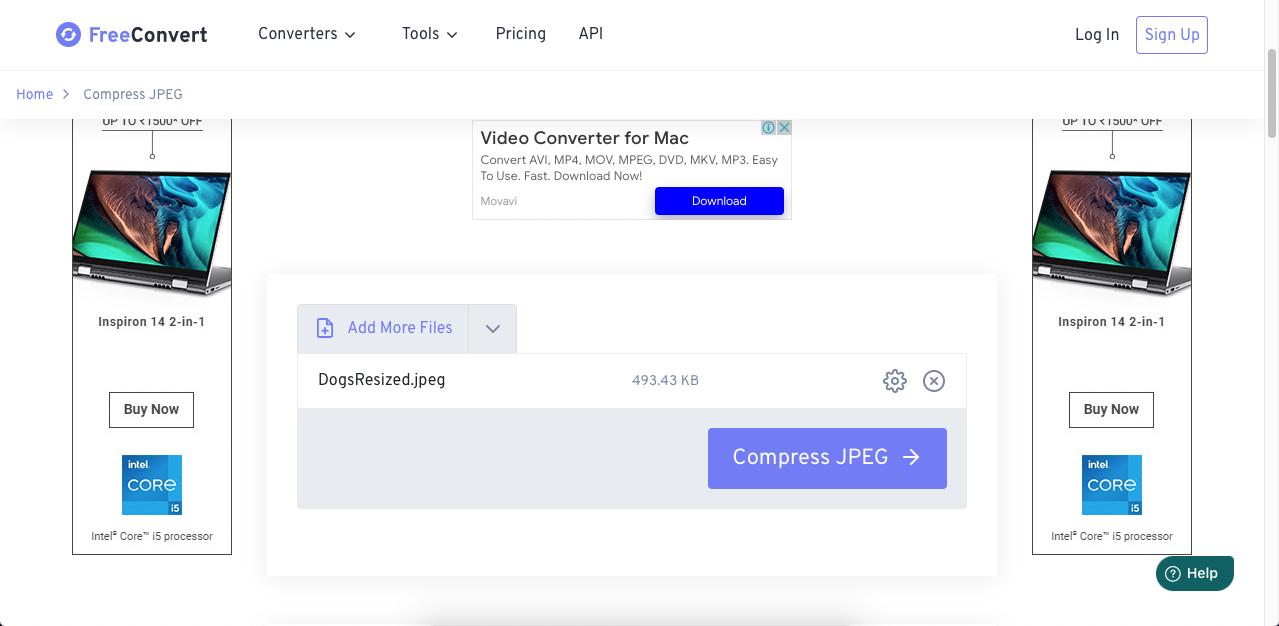
Task: Remove DogsResized.jpeg with the X icon
Action: (x=934, y=381)
